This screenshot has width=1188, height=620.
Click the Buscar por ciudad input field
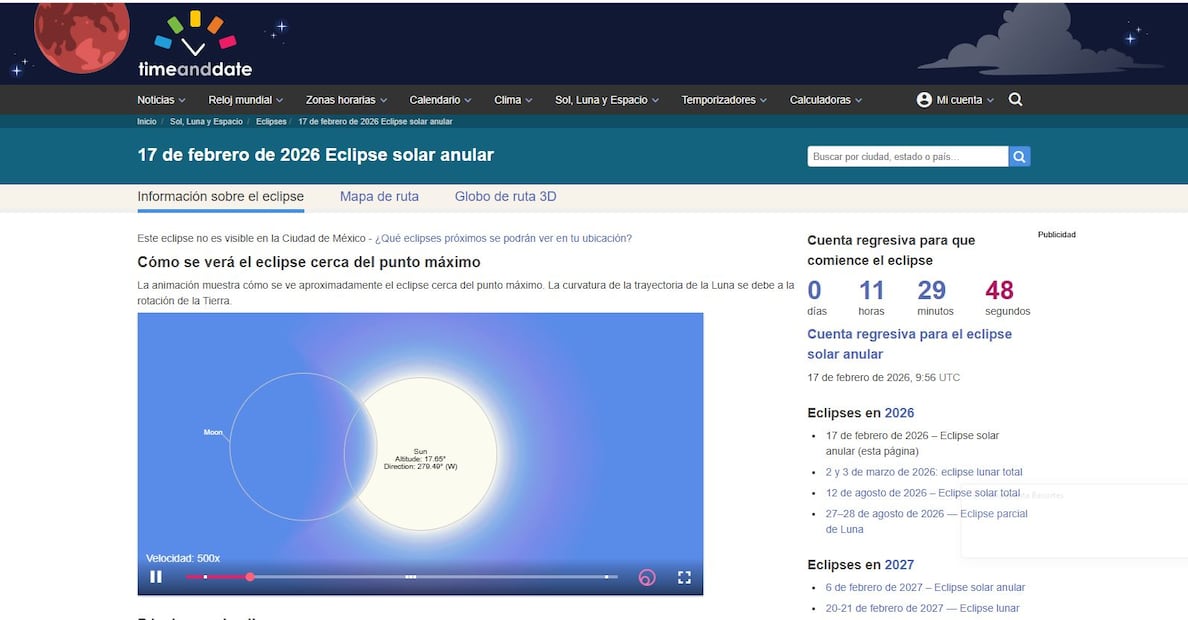point(900,156)
